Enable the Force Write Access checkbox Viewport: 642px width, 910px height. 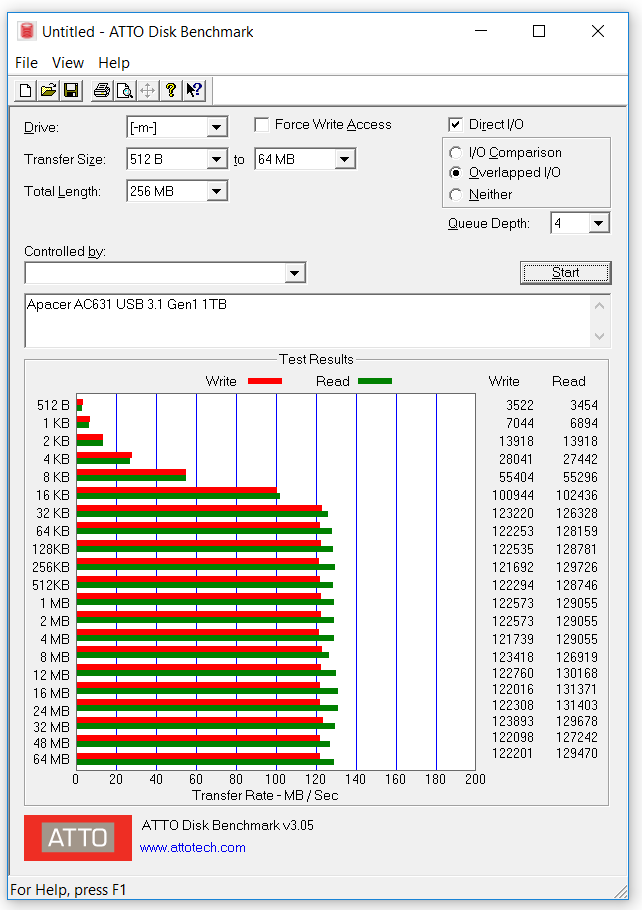[262, 125]
